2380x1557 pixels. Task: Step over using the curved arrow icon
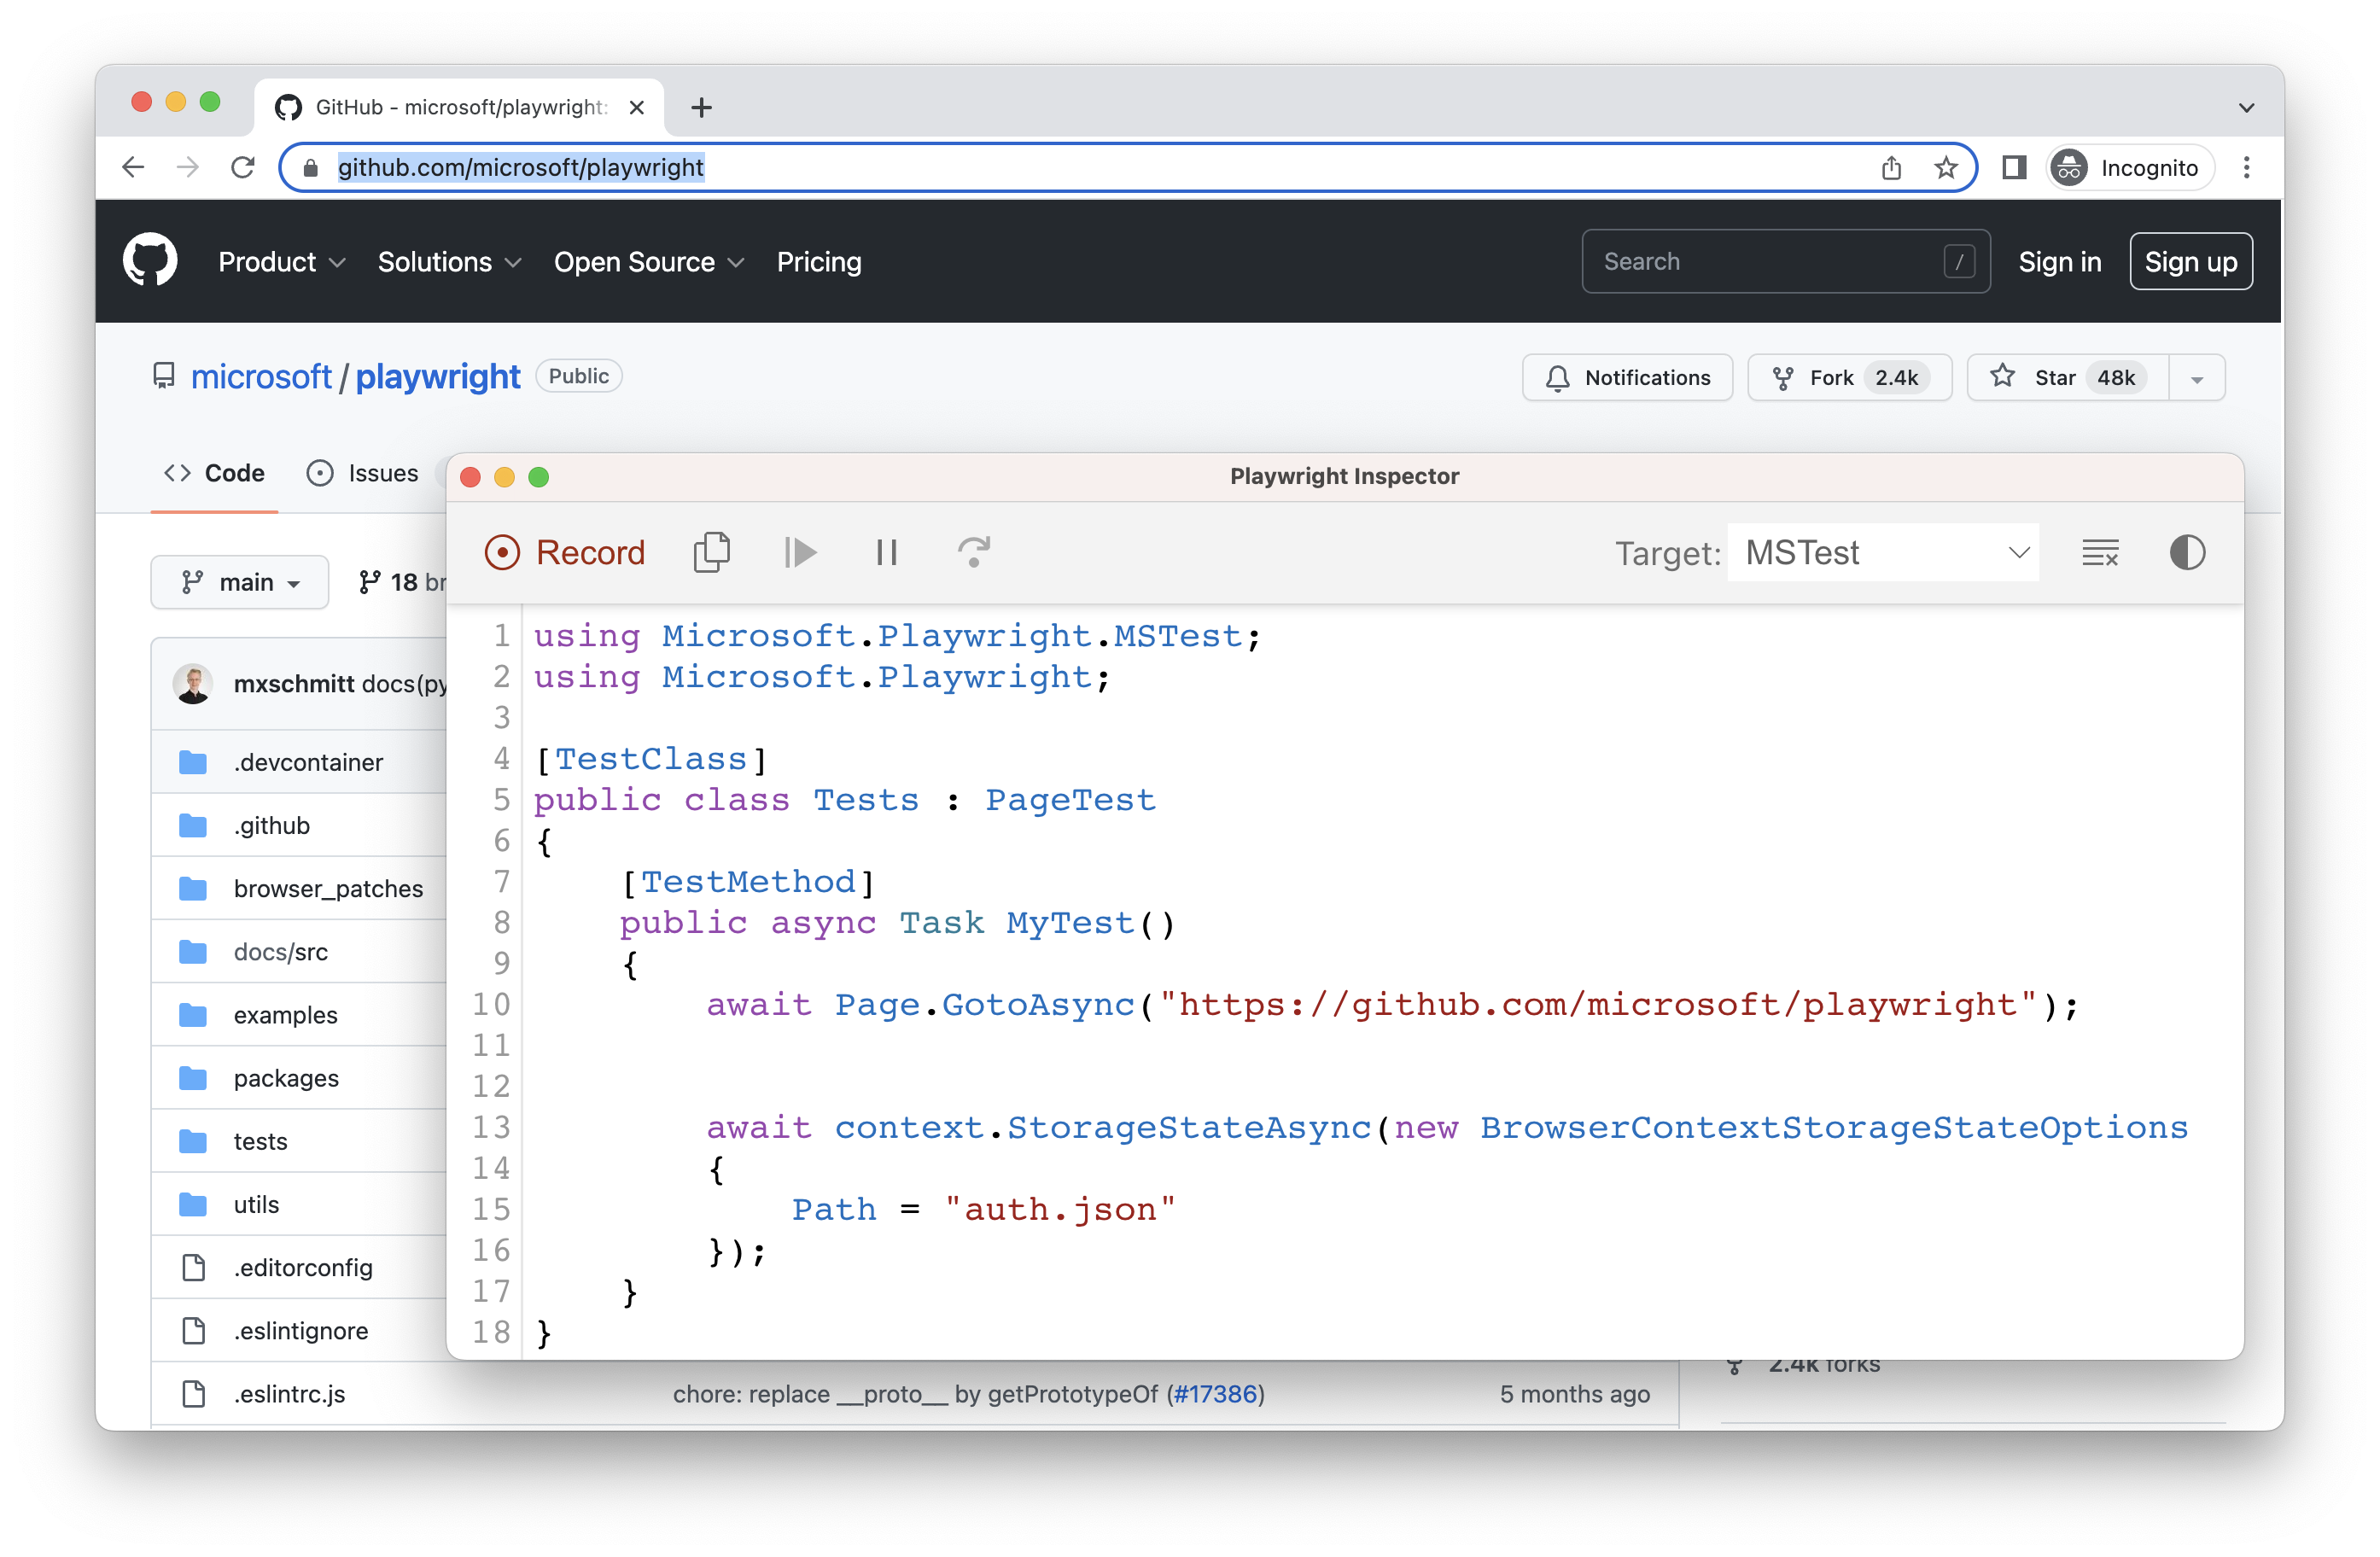pos(973,552)
